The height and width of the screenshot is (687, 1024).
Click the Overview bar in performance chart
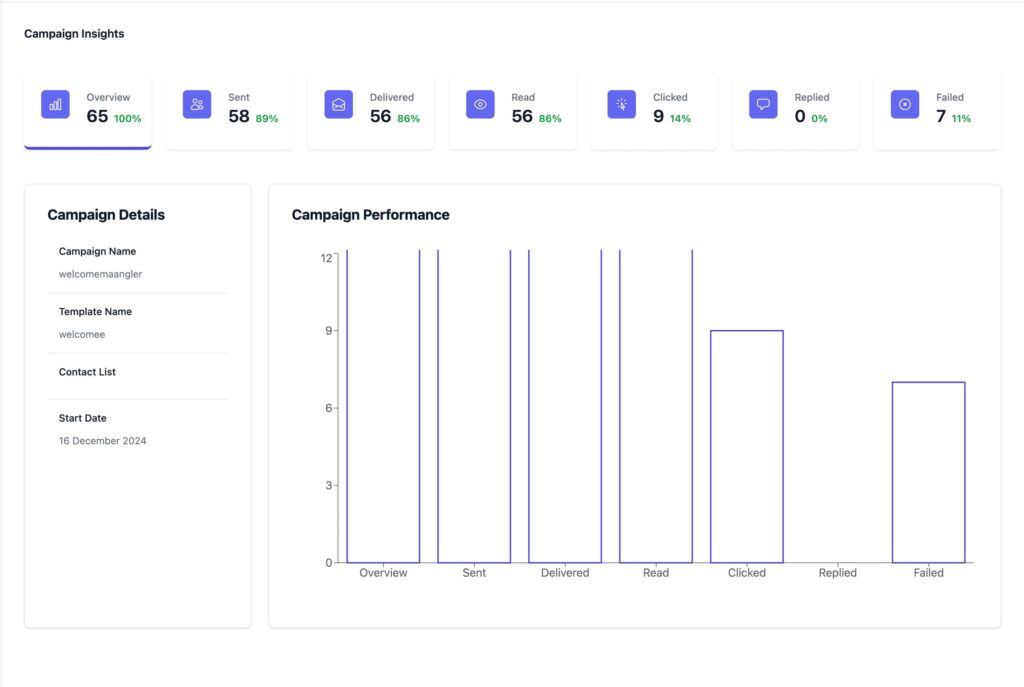pyautogui.click(x=383, y=406)
